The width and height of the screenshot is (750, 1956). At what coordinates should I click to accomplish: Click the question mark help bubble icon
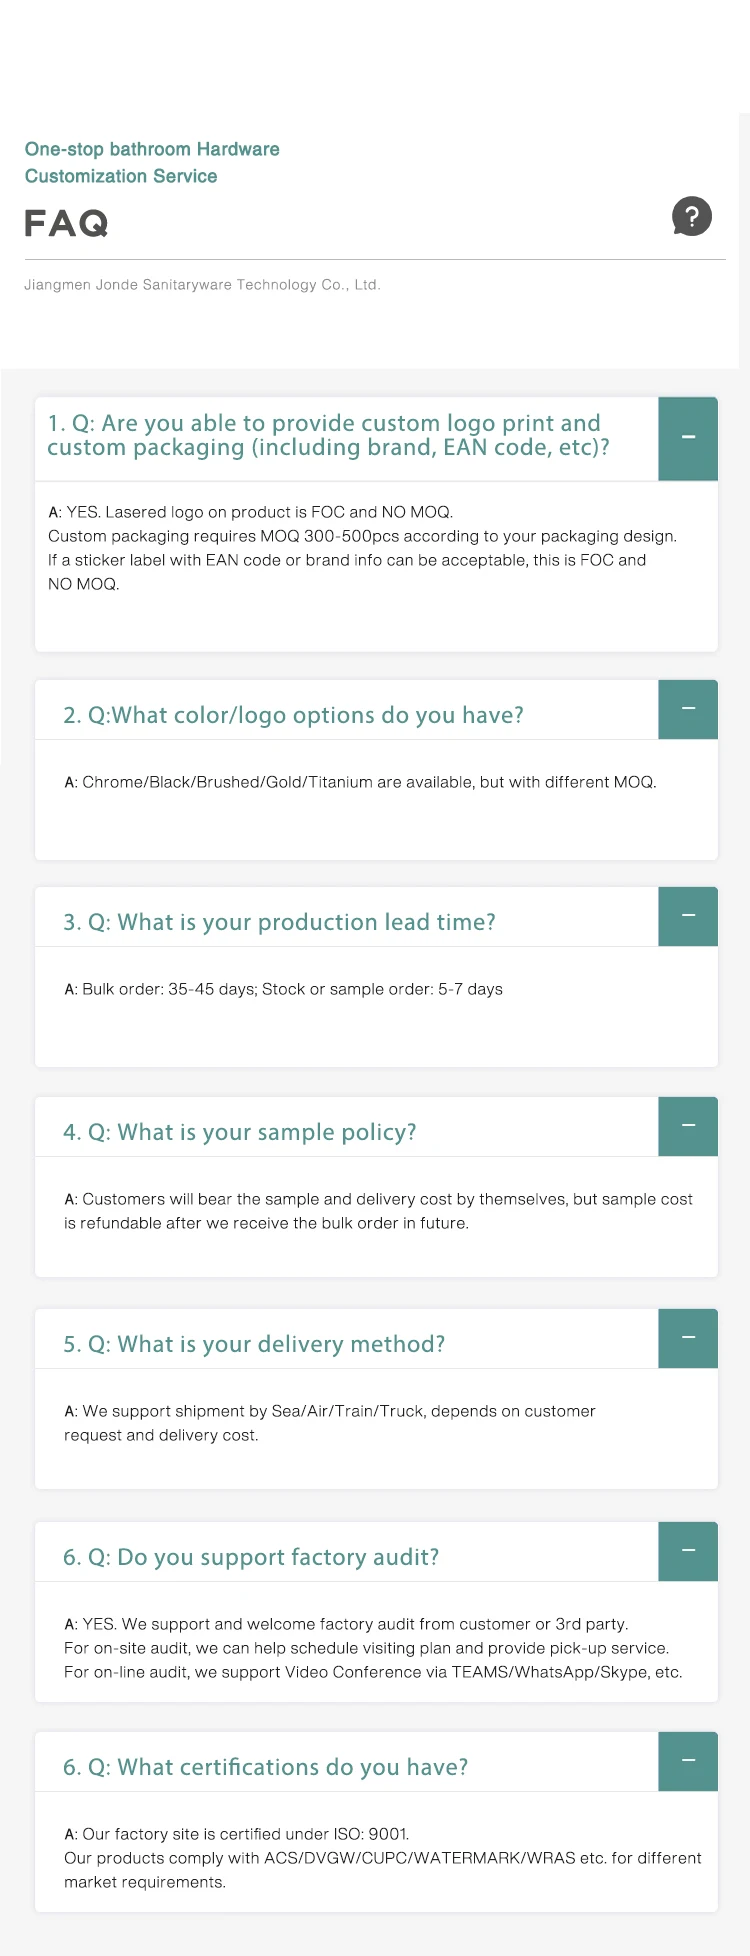coord(692,216)
